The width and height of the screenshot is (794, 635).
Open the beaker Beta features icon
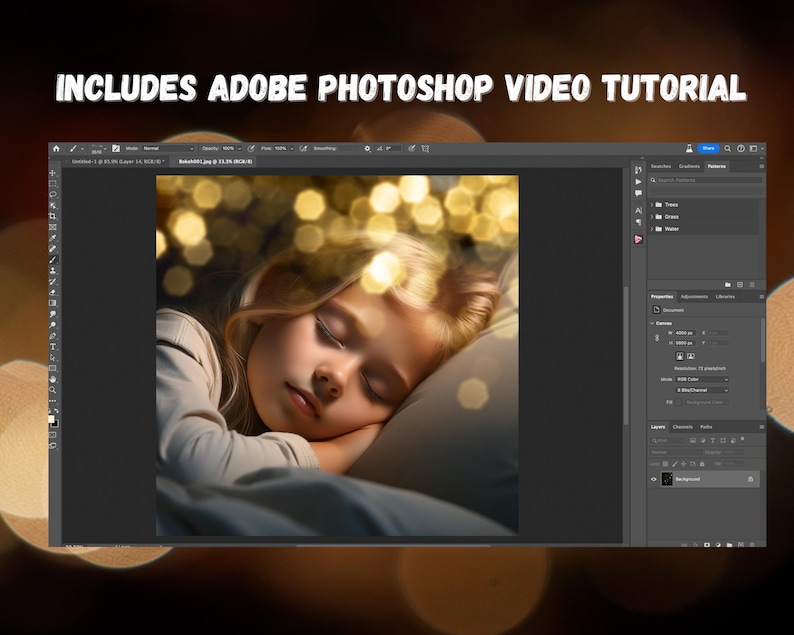[x=689, y=148]
